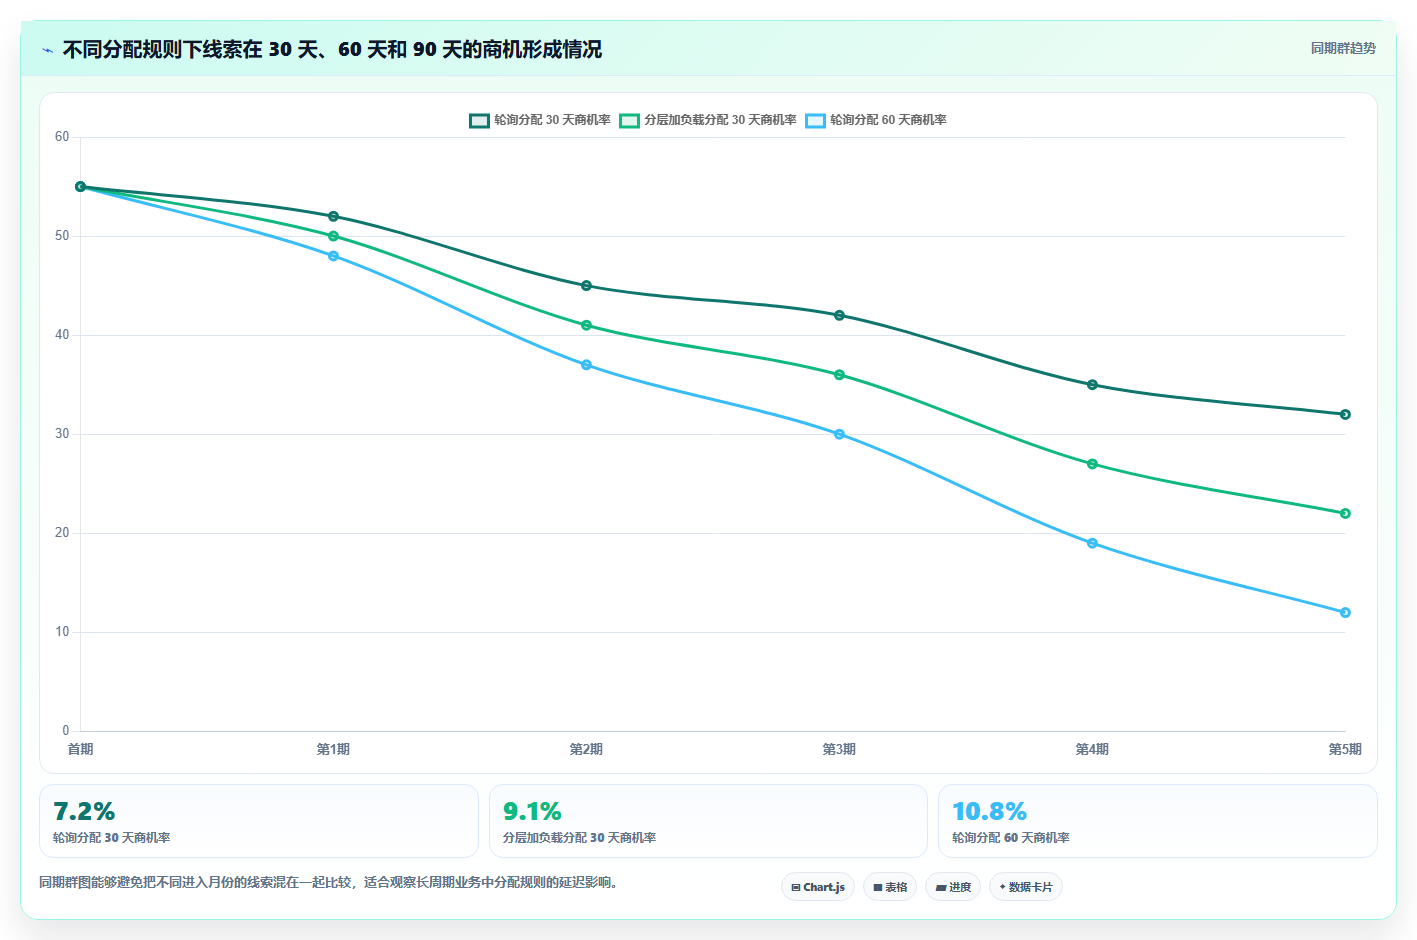The width and height of the screenshot is (1417, 940).
Task: Click the y-axis value 40
Action: [x=62, y=335]
